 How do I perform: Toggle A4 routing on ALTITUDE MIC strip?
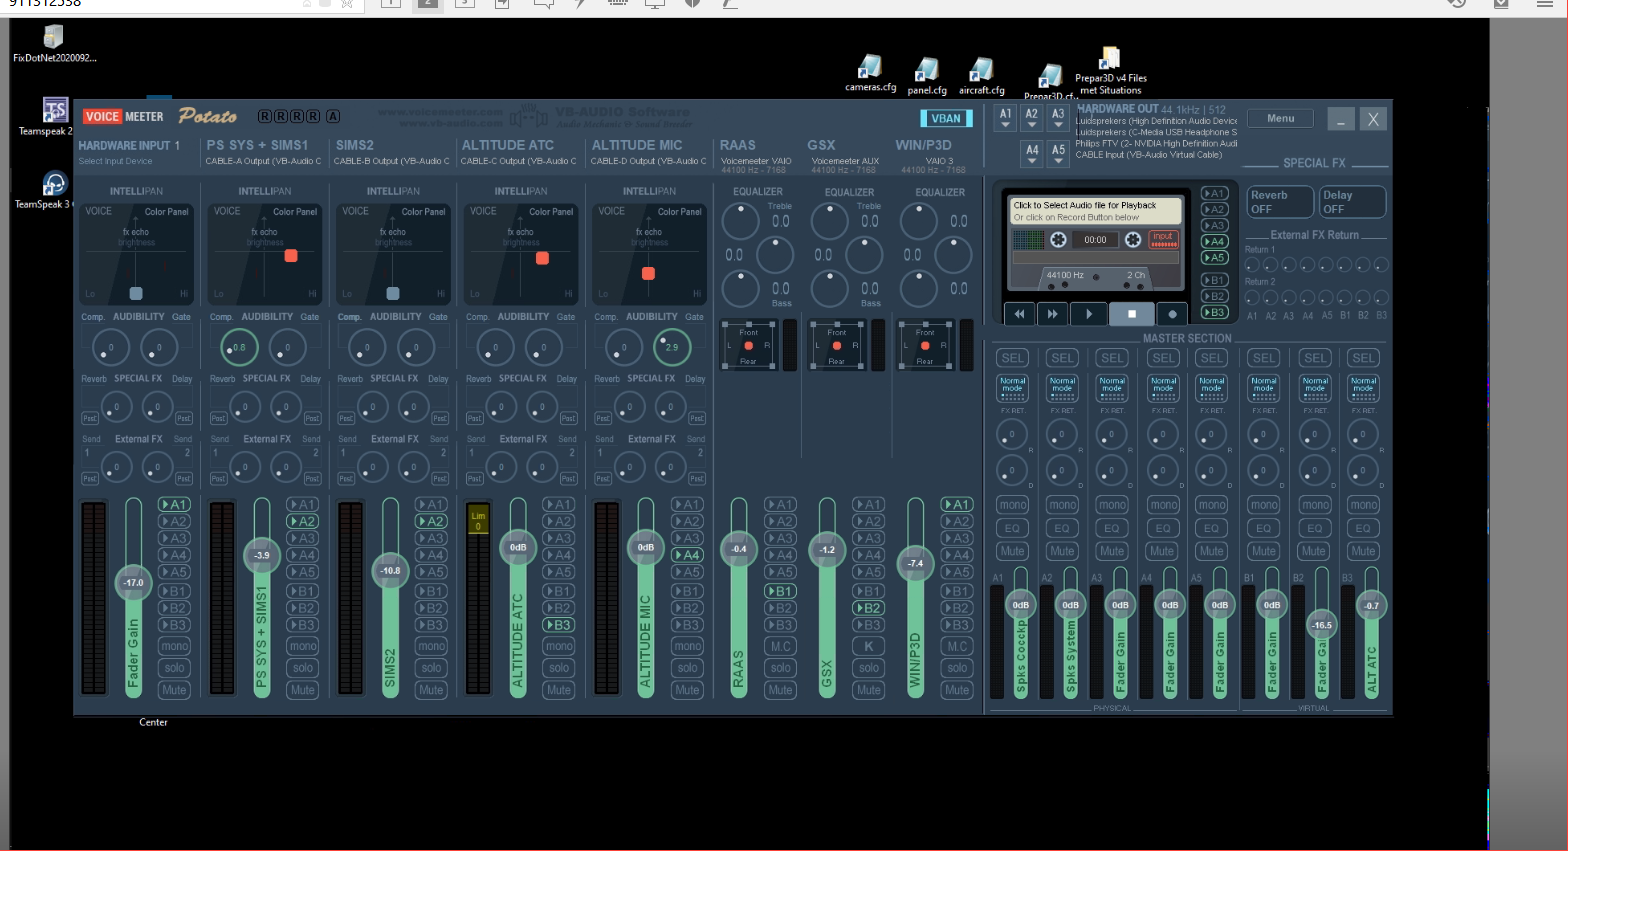tap(687, 555)
